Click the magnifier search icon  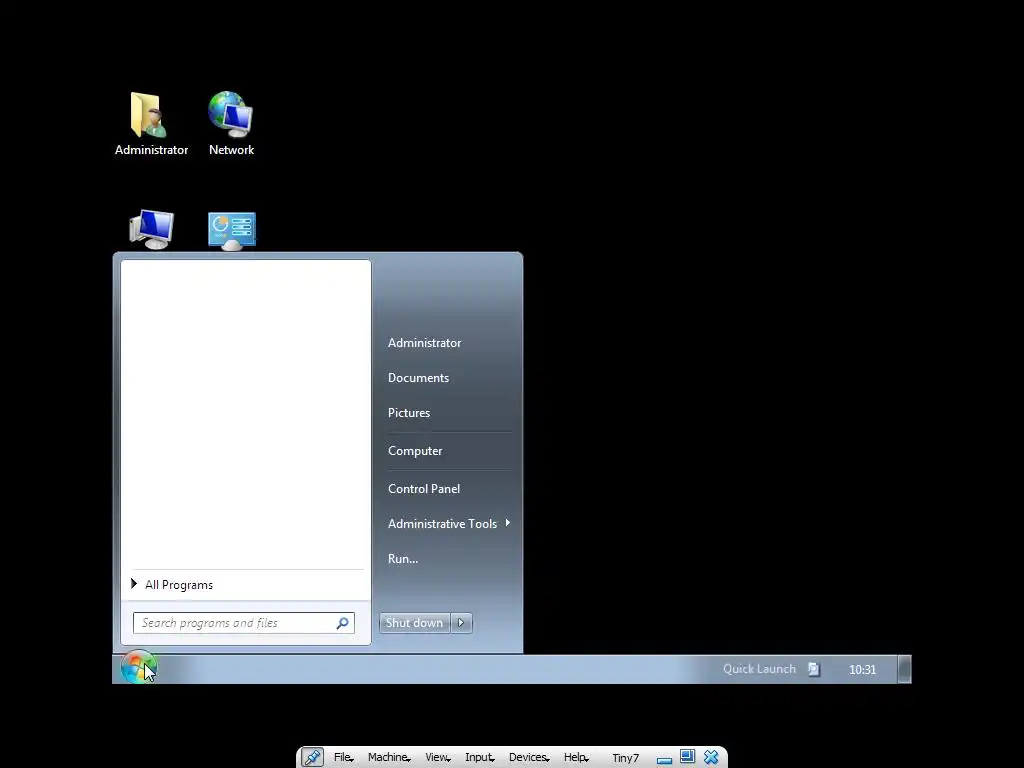(342, 623)
